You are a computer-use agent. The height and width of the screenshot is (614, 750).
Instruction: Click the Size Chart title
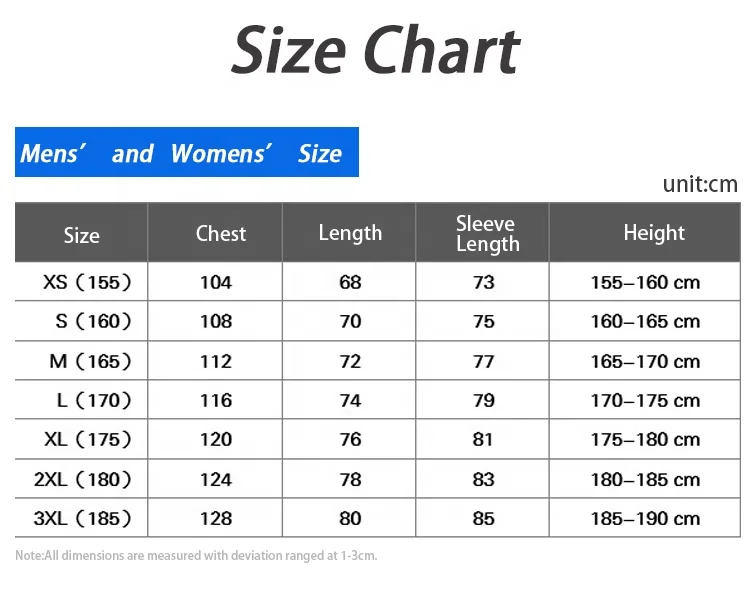pos(375,50)
